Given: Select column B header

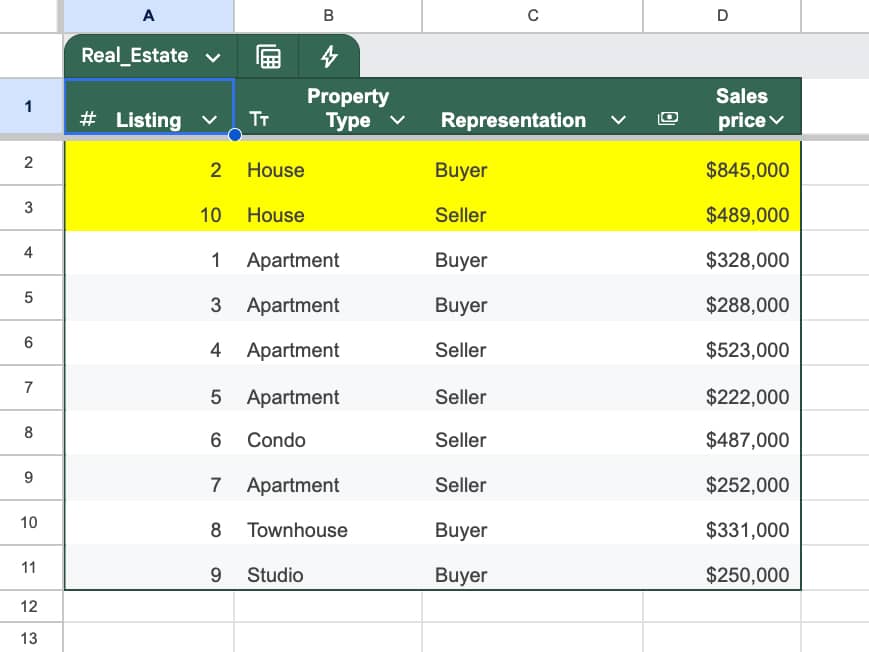Looking at the screenshot, I should [x=328, y=16].
